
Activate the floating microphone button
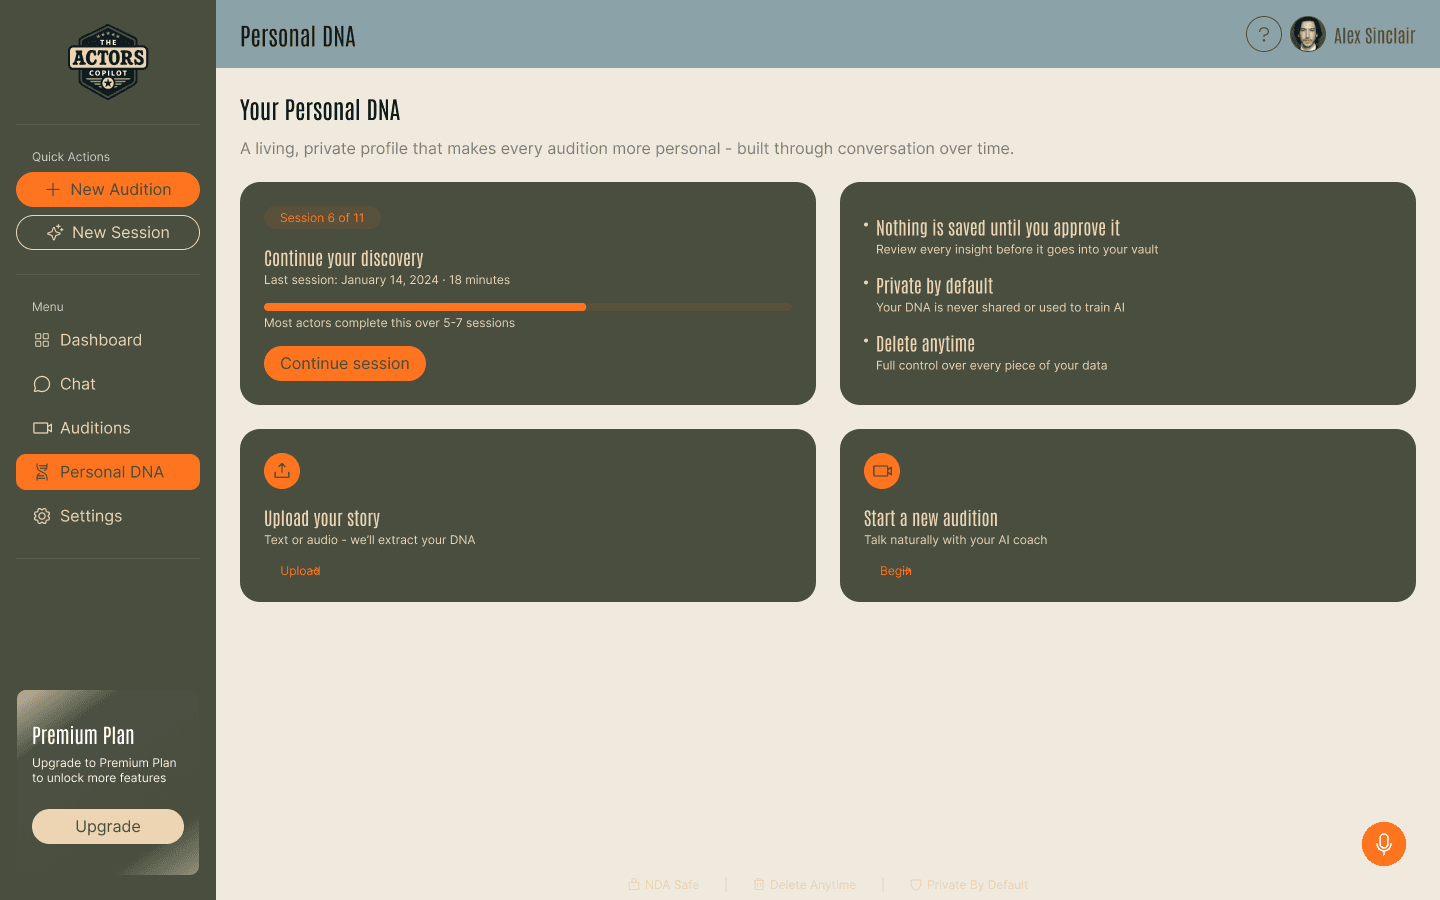(x=1384, y=844)
